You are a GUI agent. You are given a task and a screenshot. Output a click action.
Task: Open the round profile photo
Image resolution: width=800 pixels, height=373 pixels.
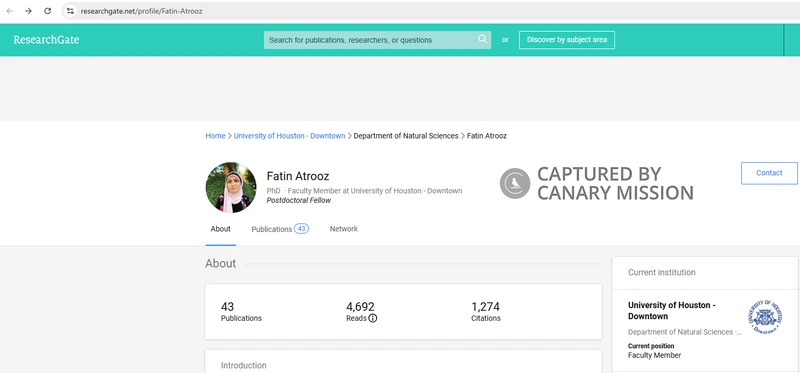click(x=231, y=187)
